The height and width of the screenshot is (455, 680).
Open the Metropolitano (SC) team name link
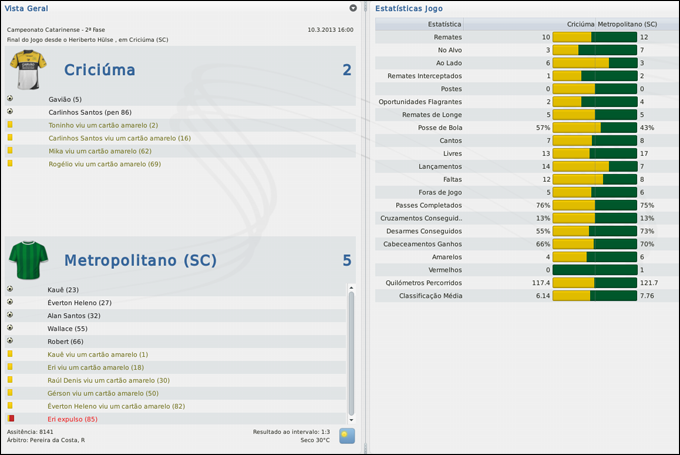[x=141, y=260]
